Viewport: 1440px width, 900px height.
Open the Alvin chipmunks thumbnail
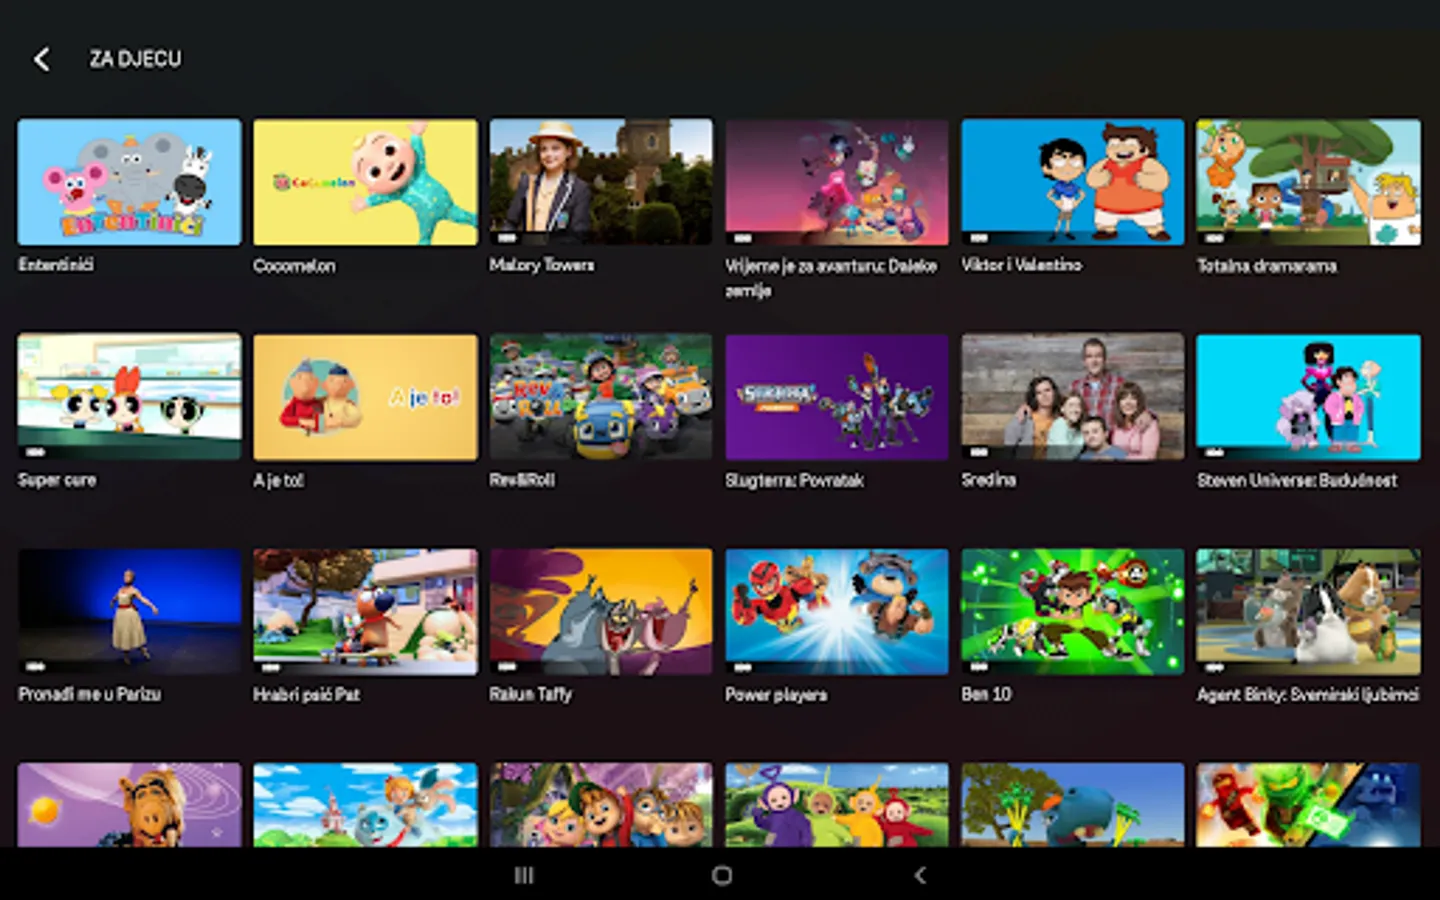tap(601, 805)
